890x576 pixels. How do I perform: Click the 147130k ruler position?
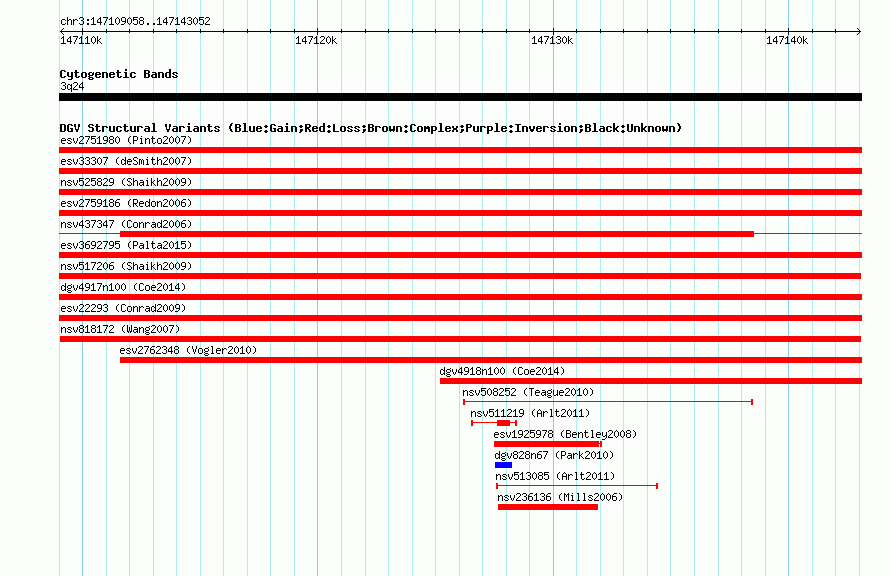click(x=552, y=40)
